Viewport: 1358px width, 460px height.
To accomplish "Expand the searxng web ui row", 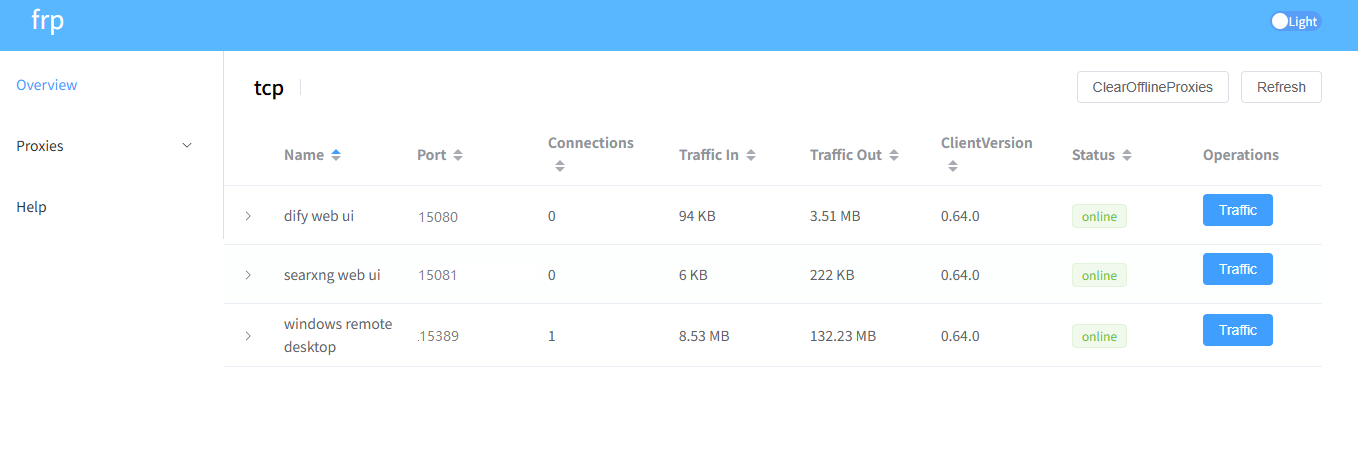I will [x=248, y=275].
